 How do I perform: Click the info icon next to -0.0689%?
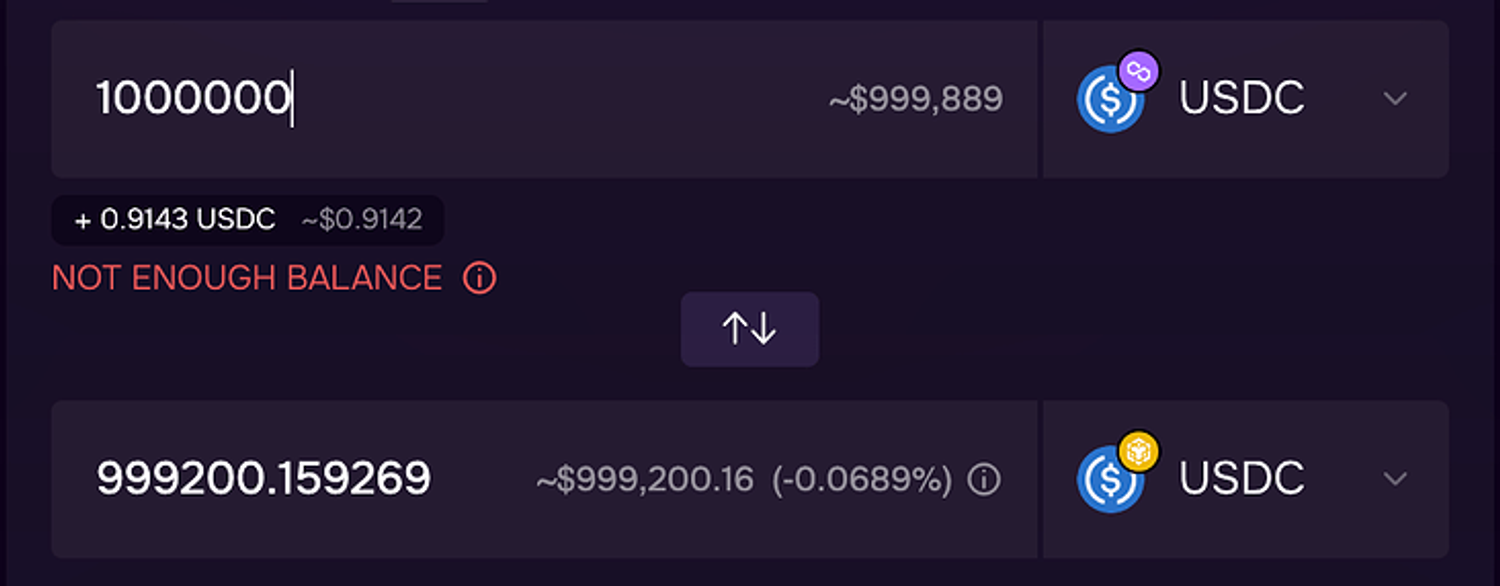pyautogui.click(x=984, y=480)
